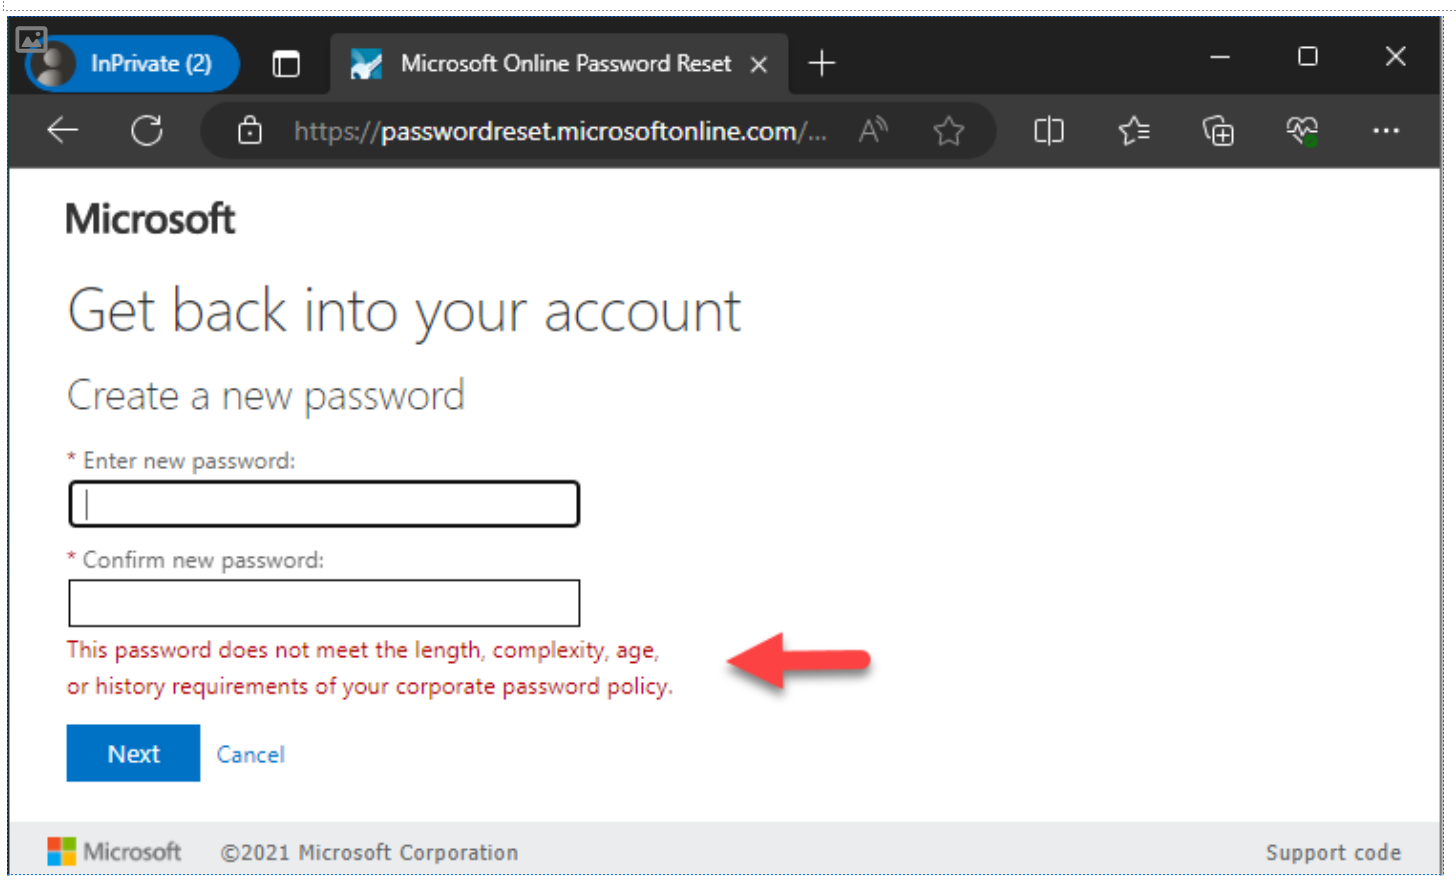Refresh the page
The height and width of the screenshot is (885, 1456).
click(147, 130)
